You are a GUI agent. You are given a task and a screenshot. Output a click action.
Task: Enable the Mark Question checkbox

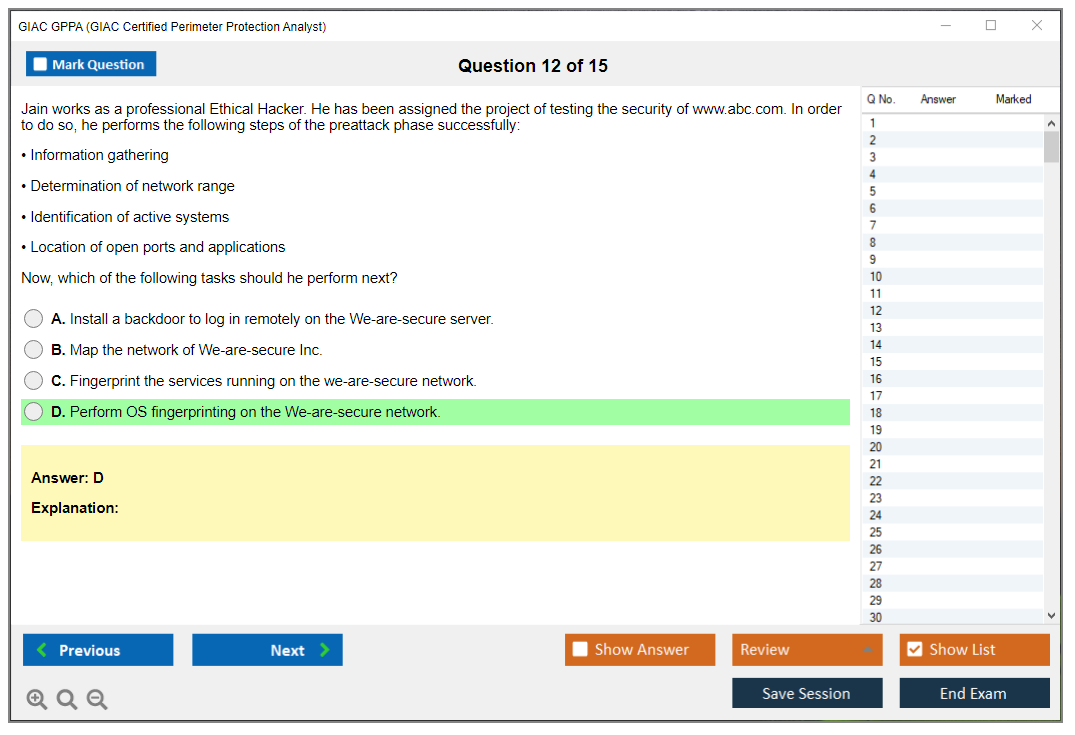[x=40, y=63]
